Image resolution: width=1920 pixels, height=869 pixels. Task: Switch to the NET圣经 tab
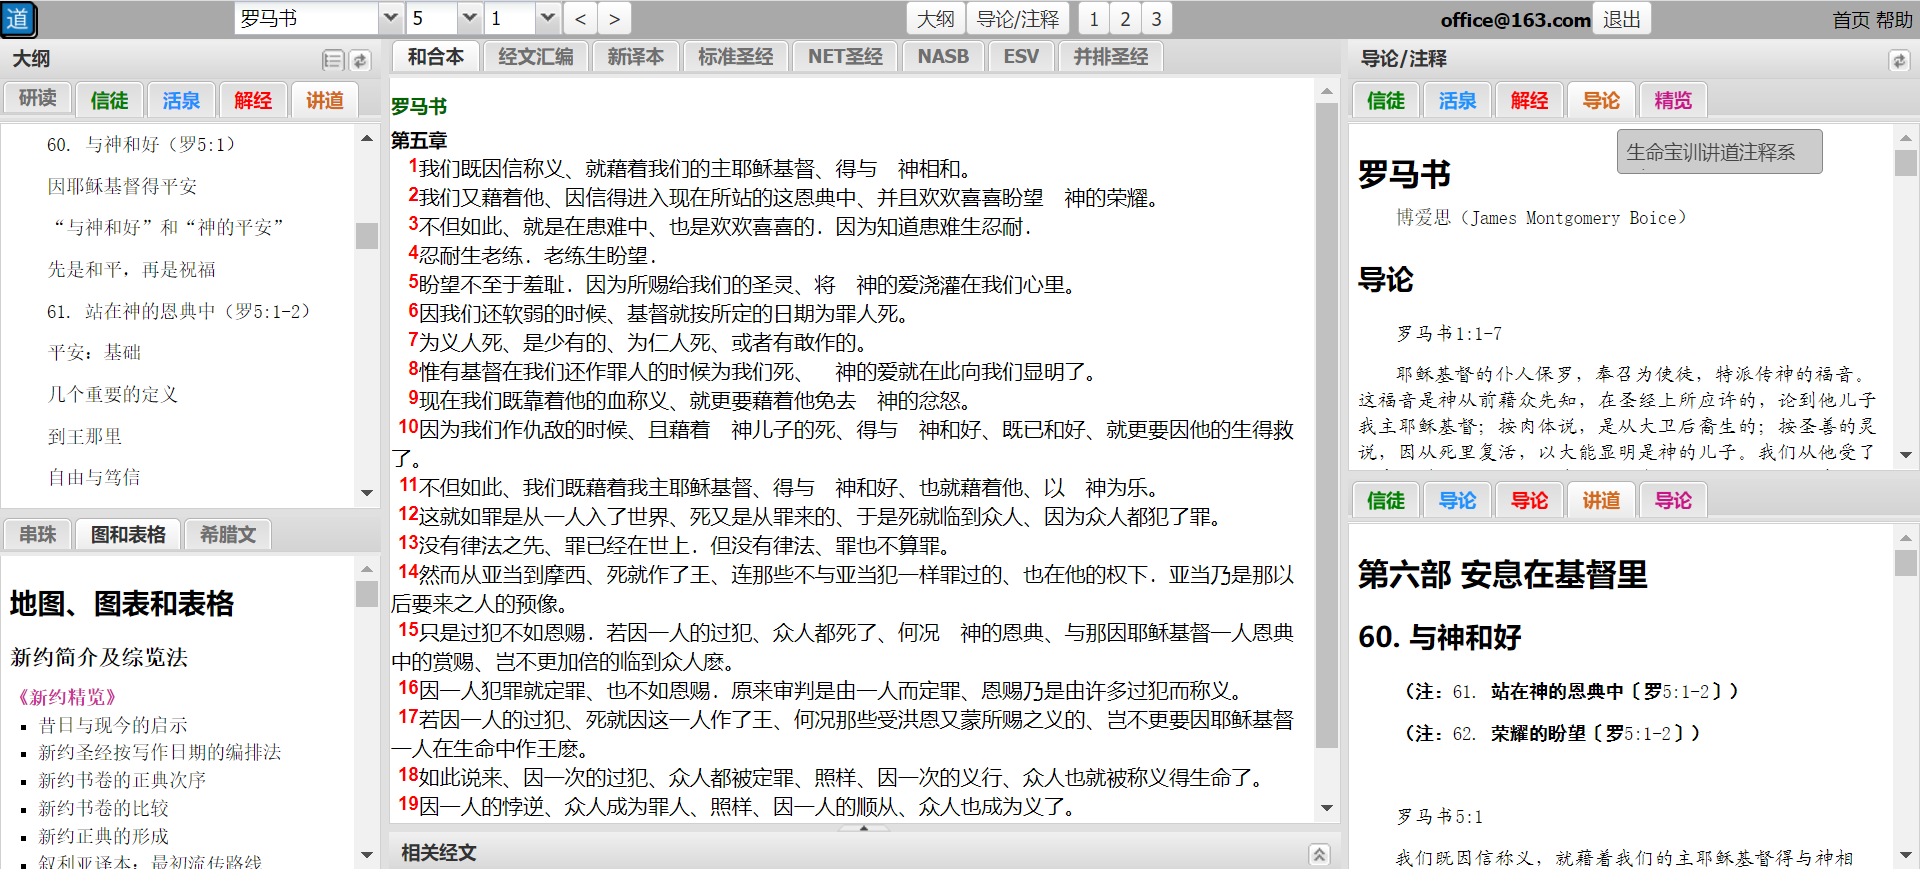[x=844, y=57]
